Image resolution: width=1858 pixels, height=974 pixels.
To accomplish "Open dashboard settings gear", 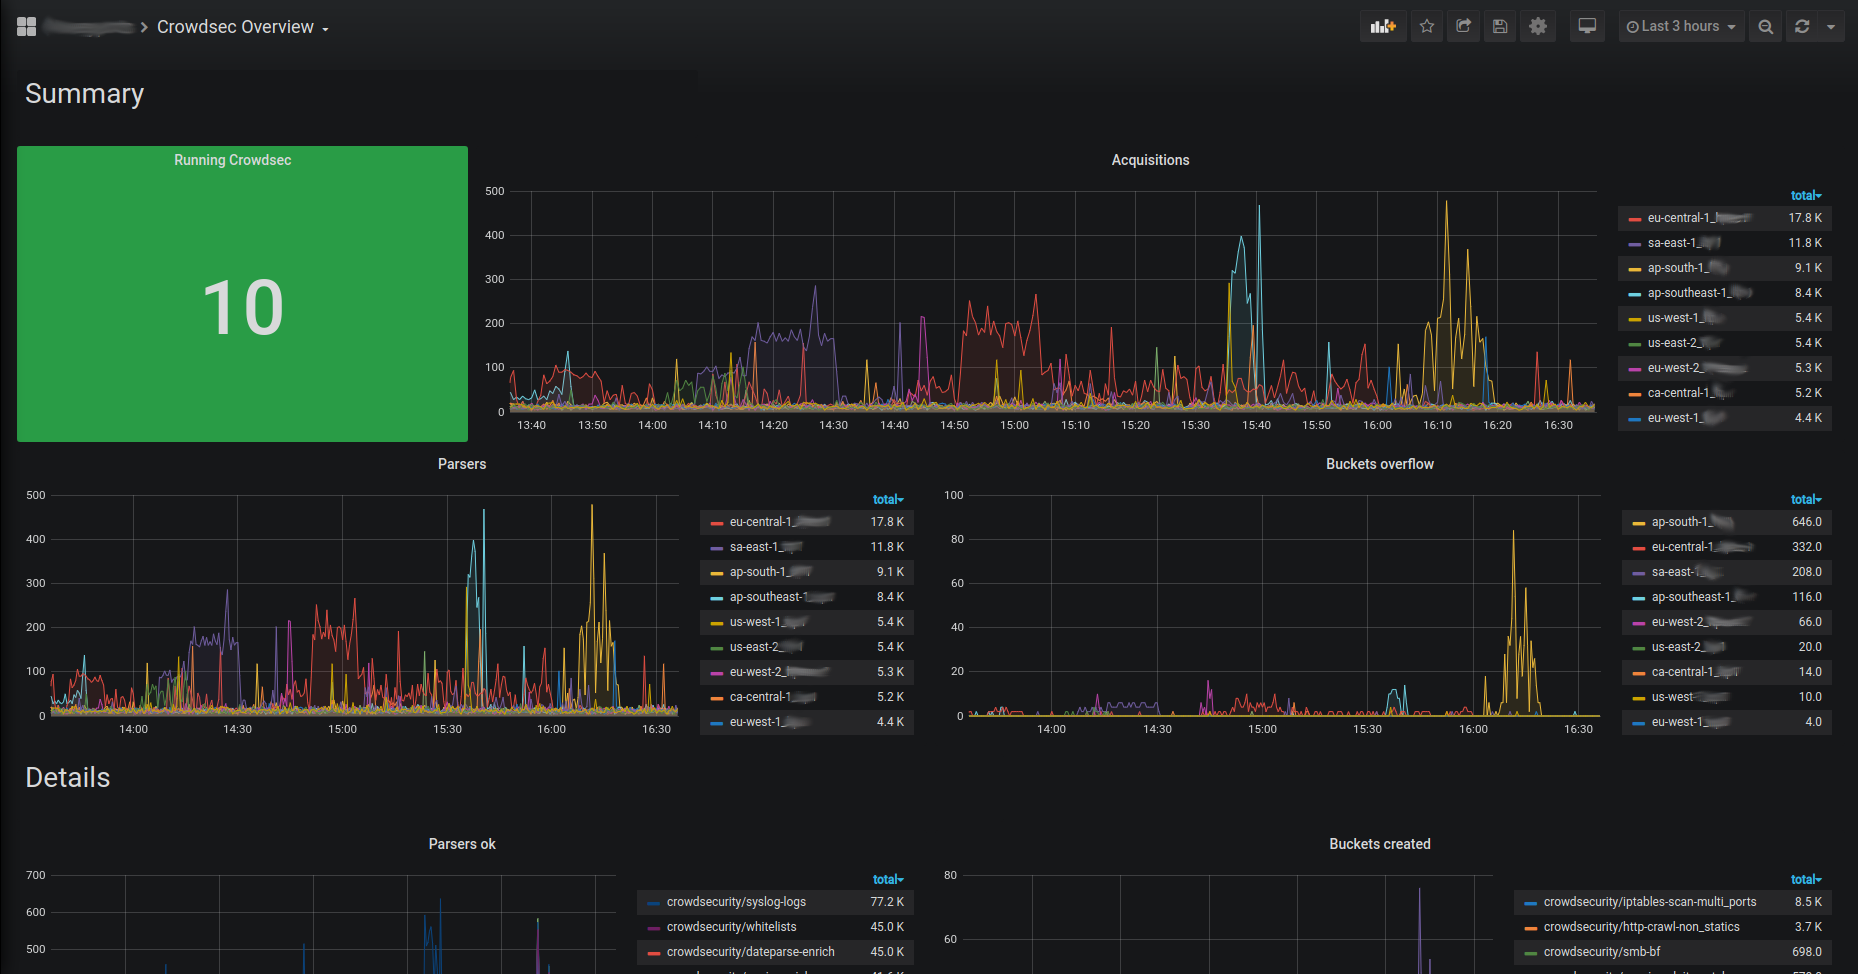I will click(x=1538, y=27).
